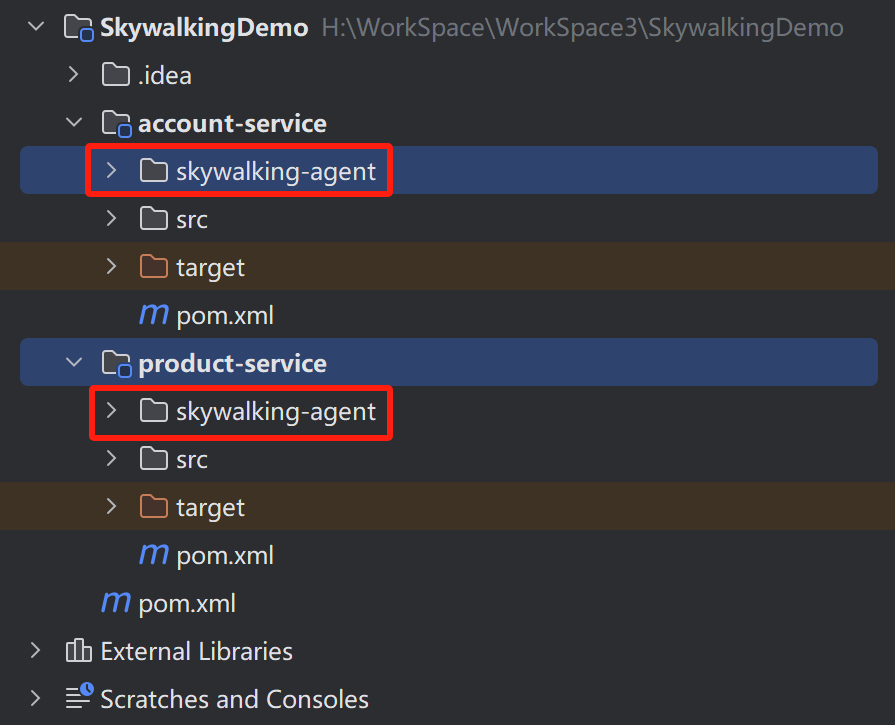Open the root-level pom.xml file

187,603
